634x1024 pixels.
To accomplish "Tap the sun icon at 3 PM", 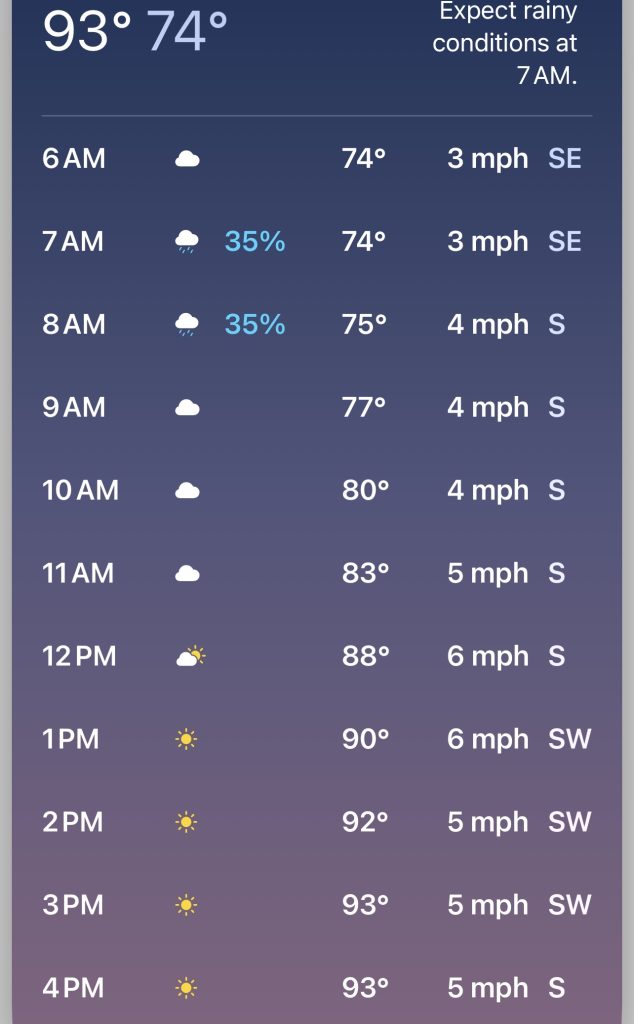I will click(x=186, y=905).
